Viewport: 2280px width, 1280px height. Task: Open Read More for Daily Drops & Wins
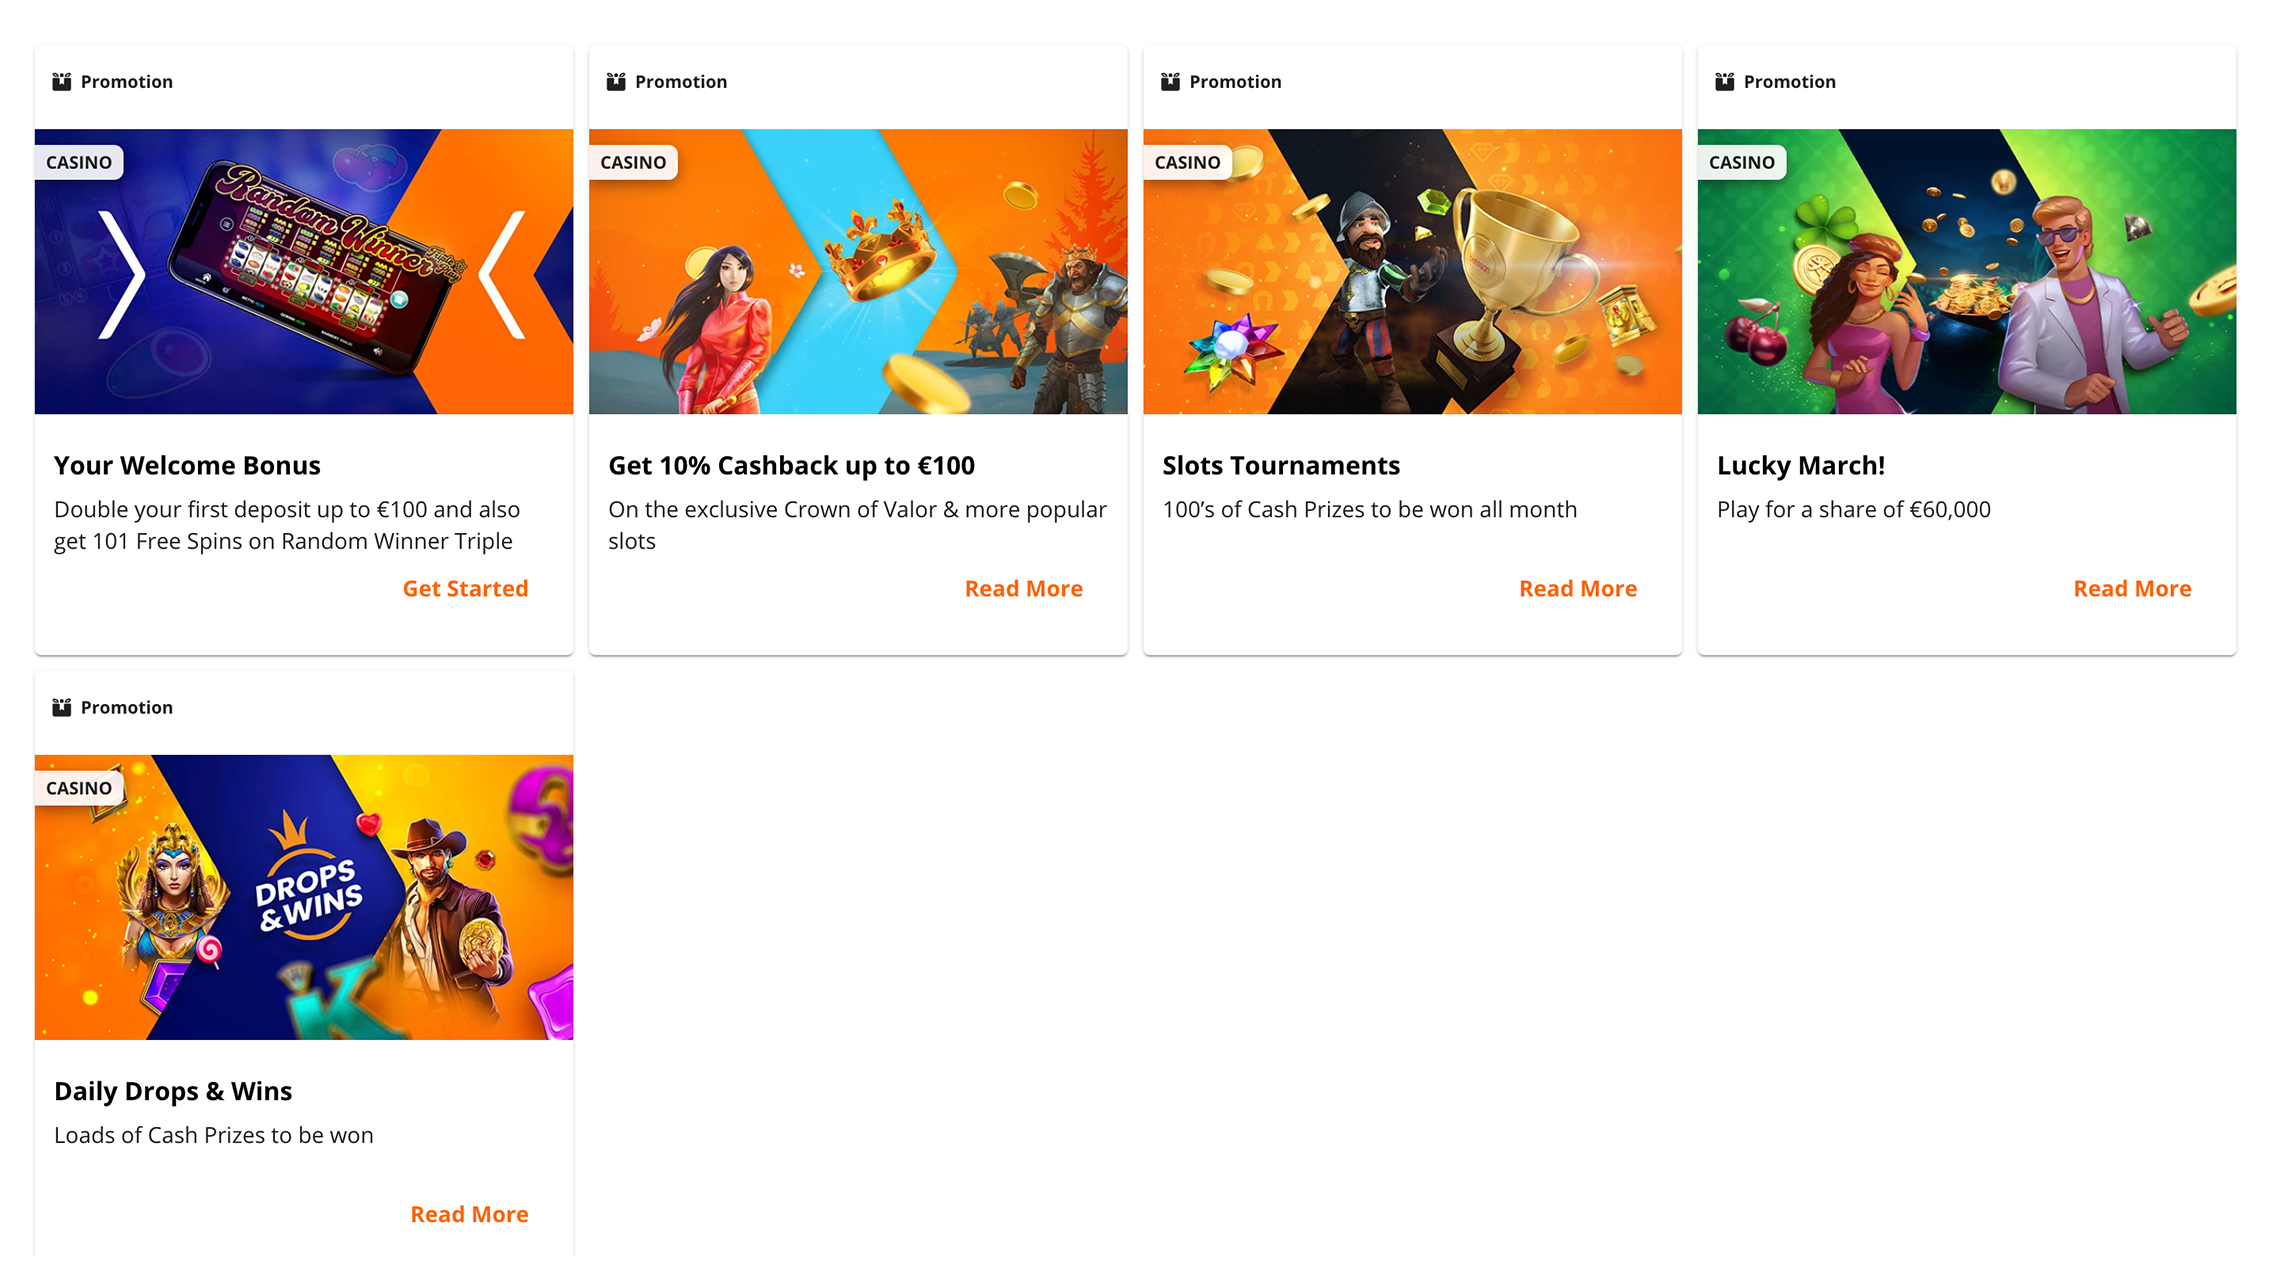(469, 1214)
